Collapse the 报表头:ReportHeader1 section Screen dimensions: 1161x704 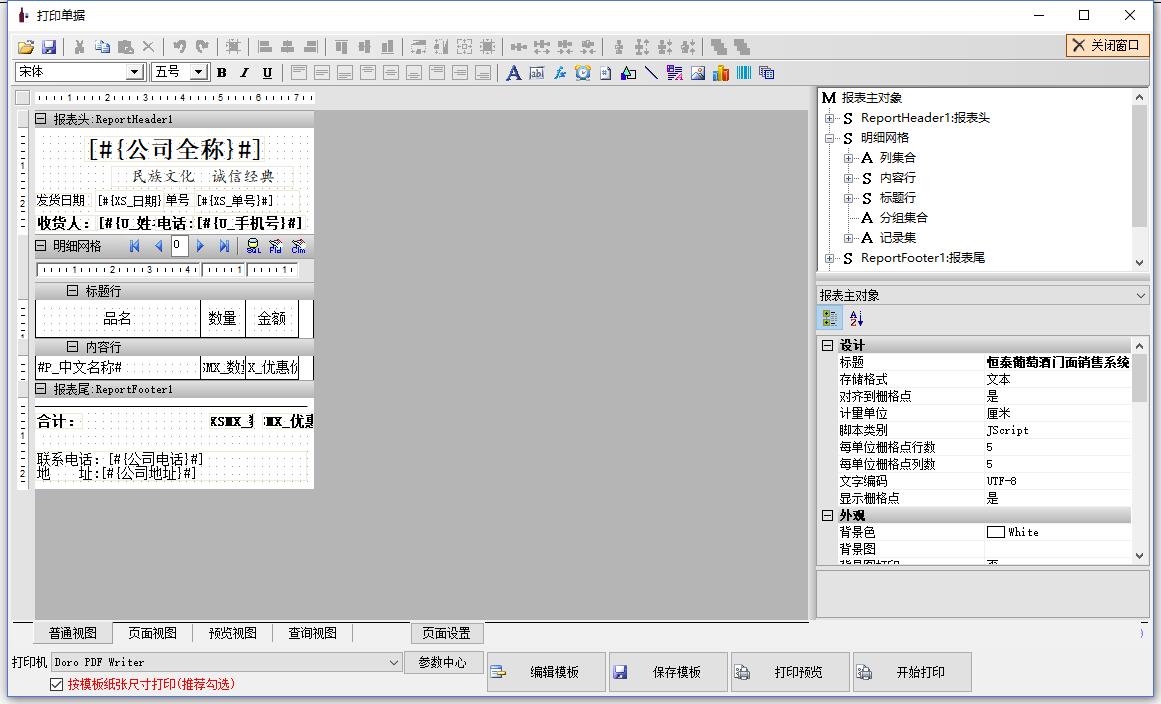coord(41,118)
